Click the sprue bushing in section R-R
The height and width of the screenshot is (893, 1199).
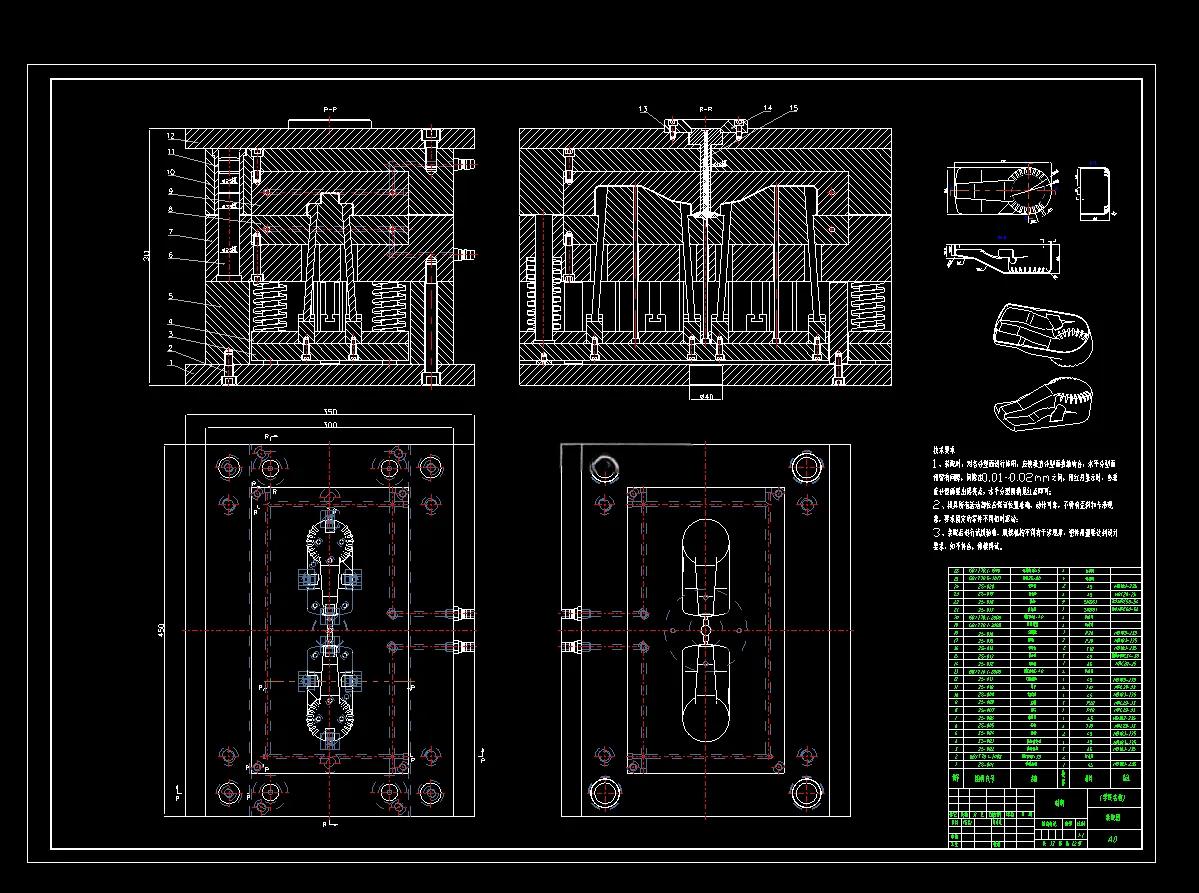(x=706, y=172)
